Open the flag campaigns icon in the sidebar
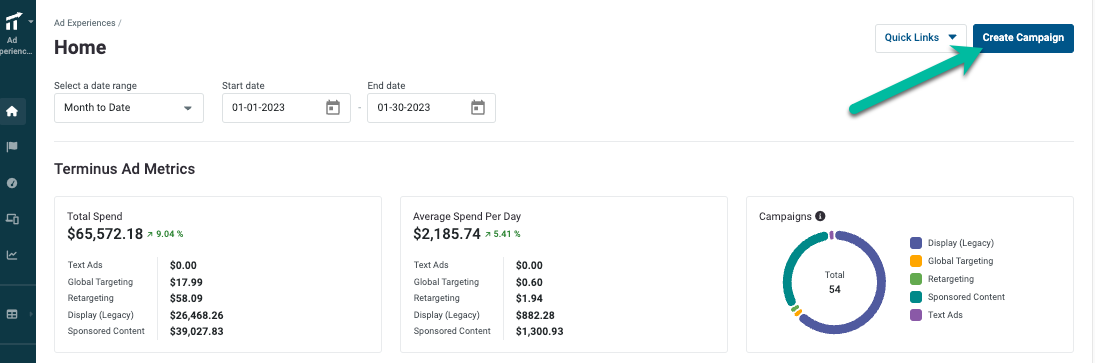1095x363 pixels. pos(12,147)
